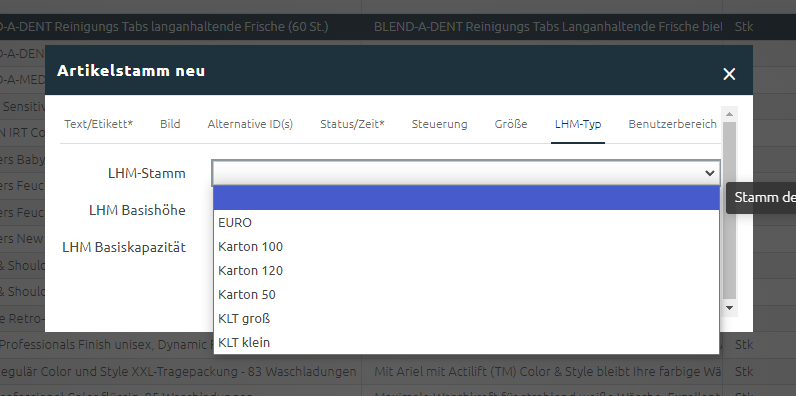This screenshot has height=396, width=796.
Task: Select Karton 50 option
Action: 466,294
